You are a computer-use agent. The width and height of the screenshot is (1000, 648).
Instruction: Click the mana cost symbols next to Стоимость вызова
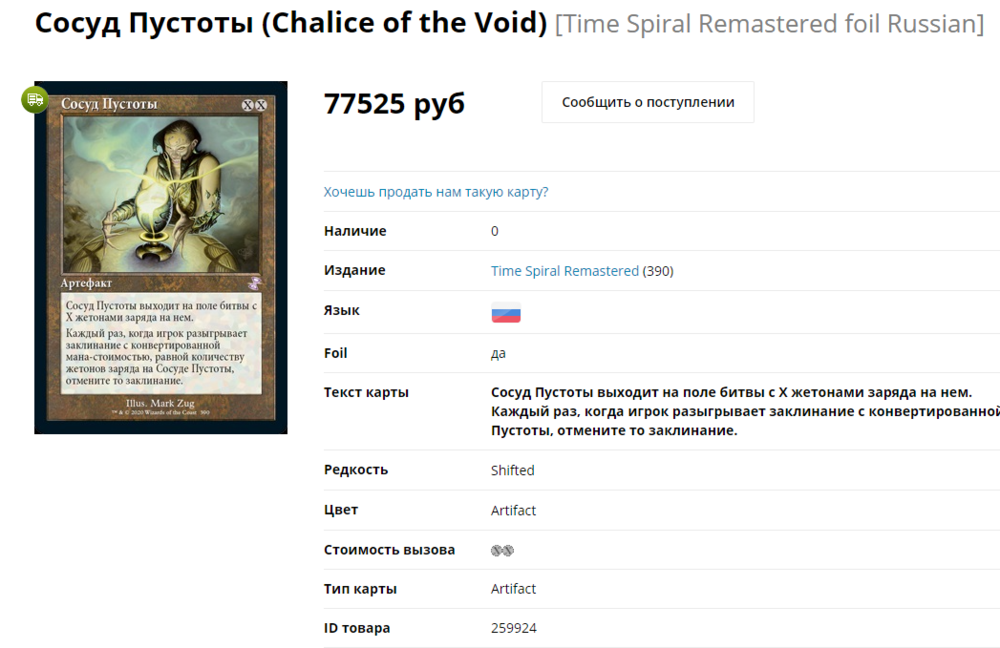(x=502, y=550)
